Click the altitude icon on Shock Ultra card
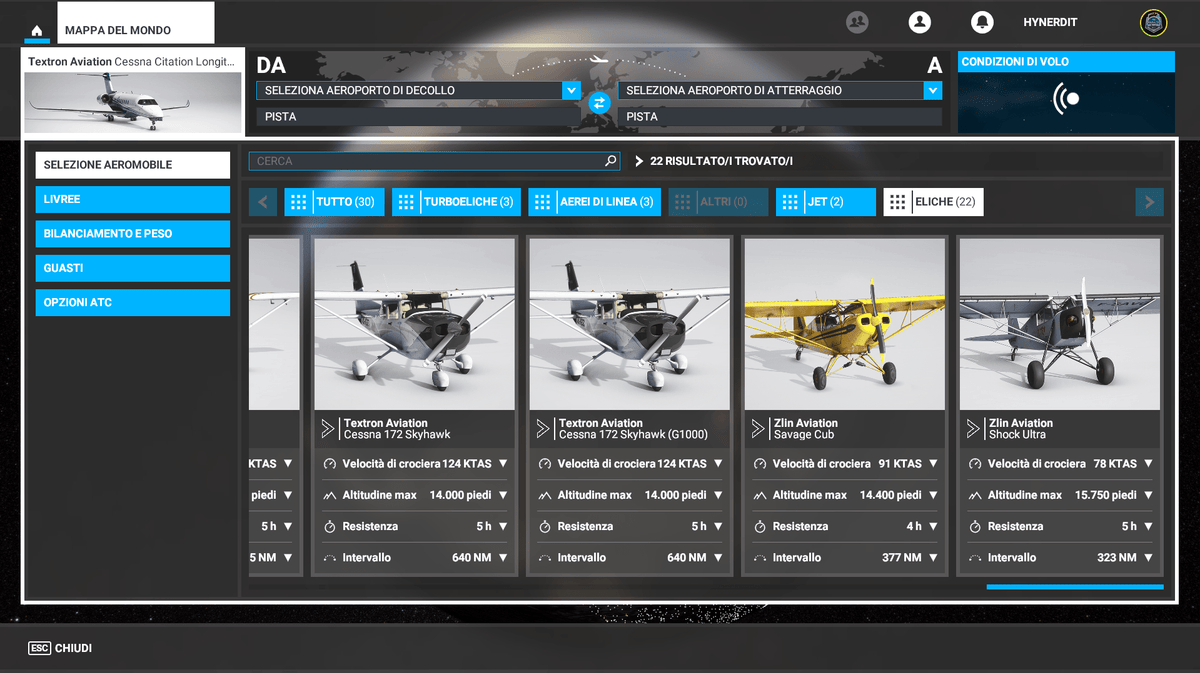The height and width of the screenshot is (673, 1200). click(x=975, y=495)
